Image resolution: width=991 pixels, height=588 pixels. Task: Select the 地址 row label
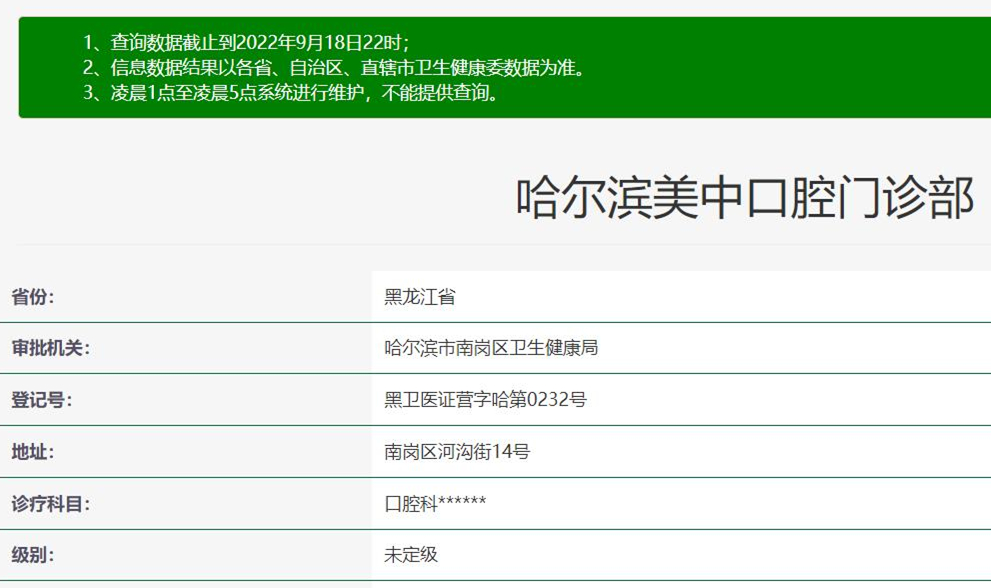33,452
